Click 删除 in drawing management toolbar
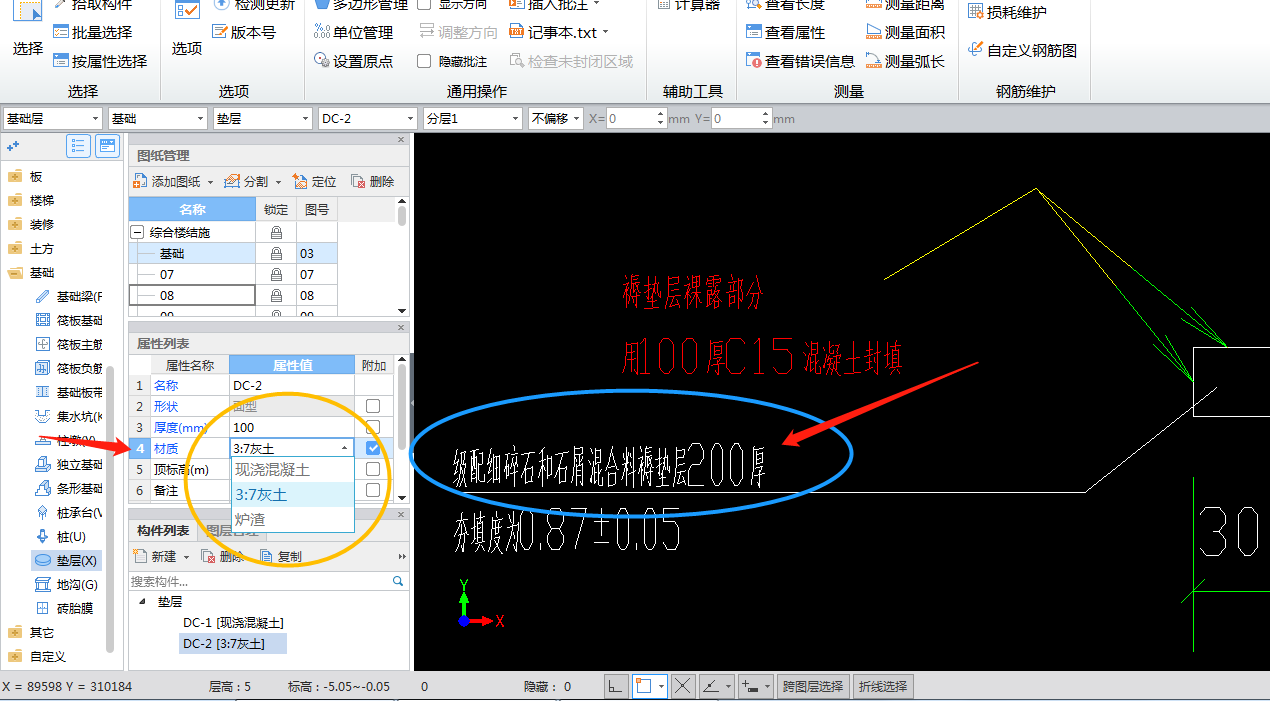The width and height of the screenshot is (1270, 701). coord(372,181)
